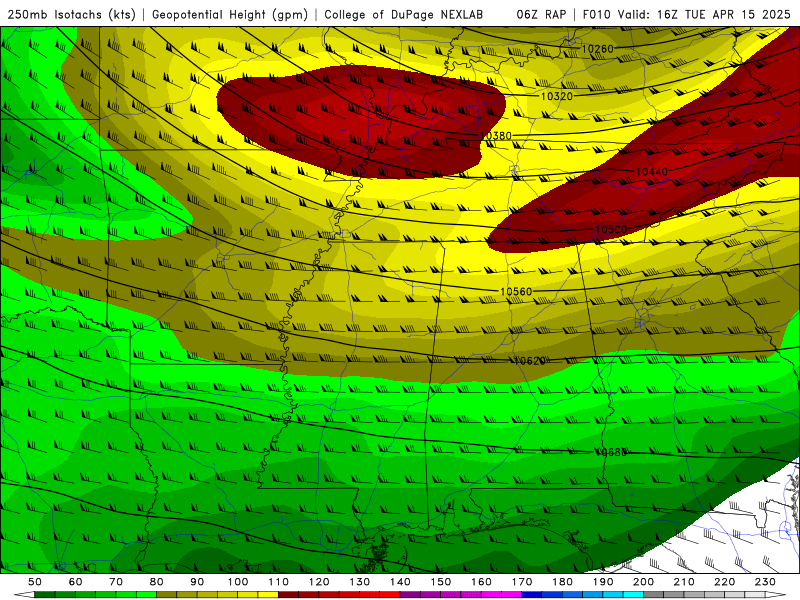Click the 220 value on the color scale
This screenshot has height=600, width=800.
click(x=724, y=582)
